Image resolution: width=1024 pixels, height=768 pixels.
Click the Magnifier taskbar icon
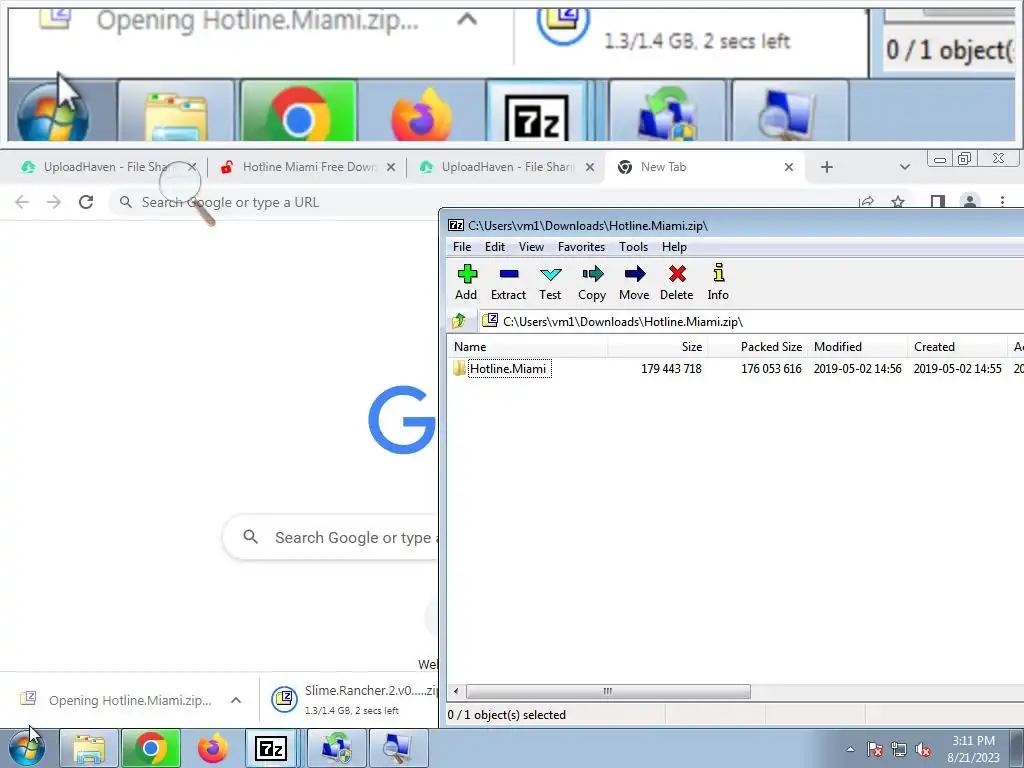click(398, 748)
